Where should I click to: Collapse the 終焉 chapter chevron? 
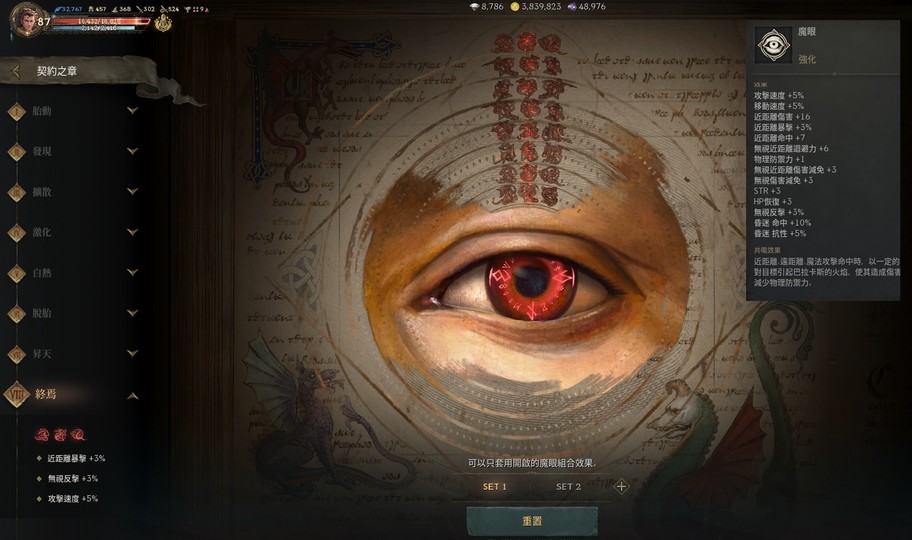pos(133,396)
